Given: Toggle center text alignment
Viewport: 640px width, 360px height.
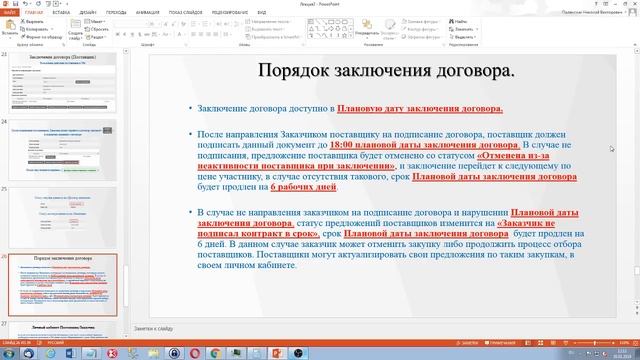Looking at the screenshot, I should (x=201, y=35).
